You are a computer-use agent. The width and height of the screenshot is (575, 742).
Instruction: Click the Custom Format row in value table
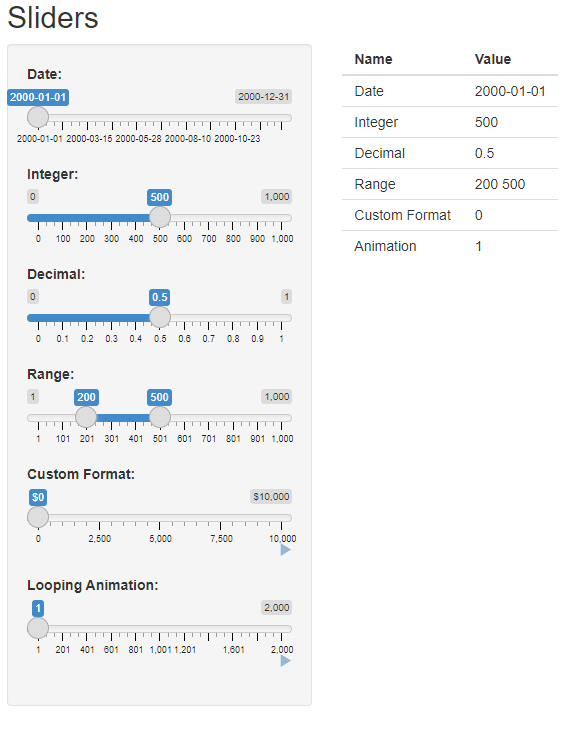click(x=450, y=215)
